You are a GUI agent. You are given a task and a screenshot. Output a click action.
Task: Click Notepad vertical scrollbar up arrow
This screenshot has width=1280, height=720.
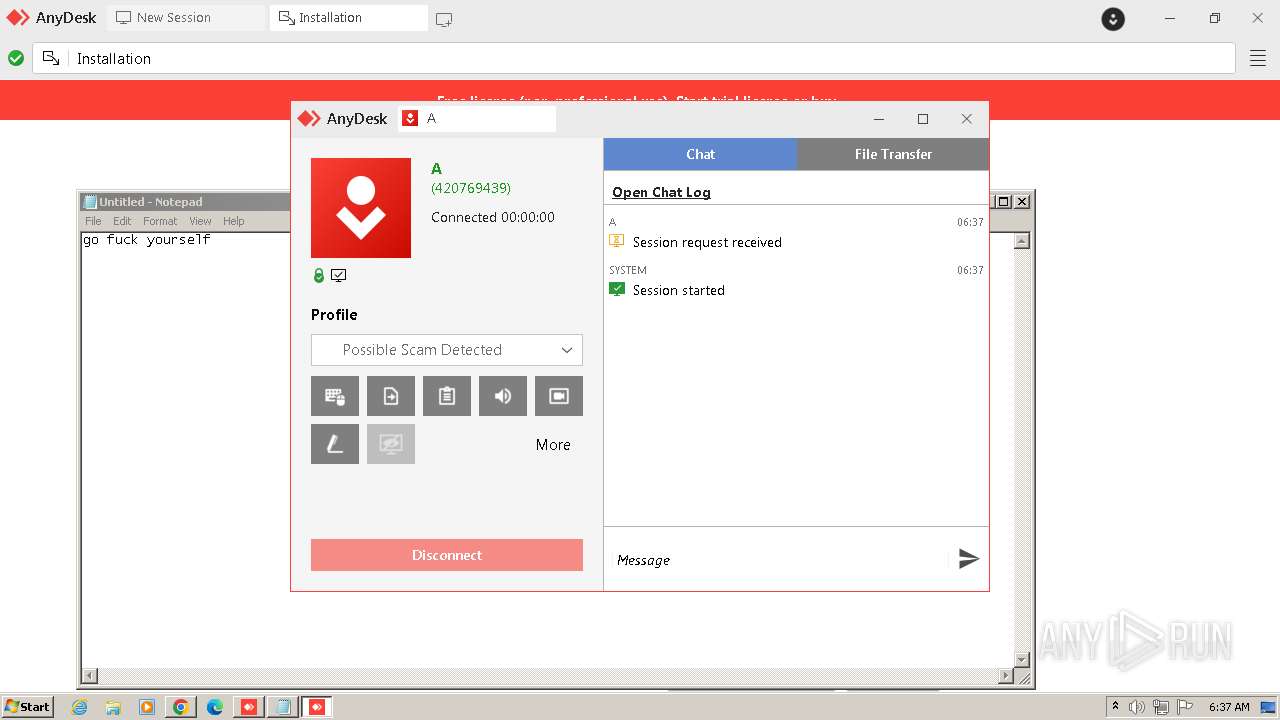click(x=1021, y=241)
